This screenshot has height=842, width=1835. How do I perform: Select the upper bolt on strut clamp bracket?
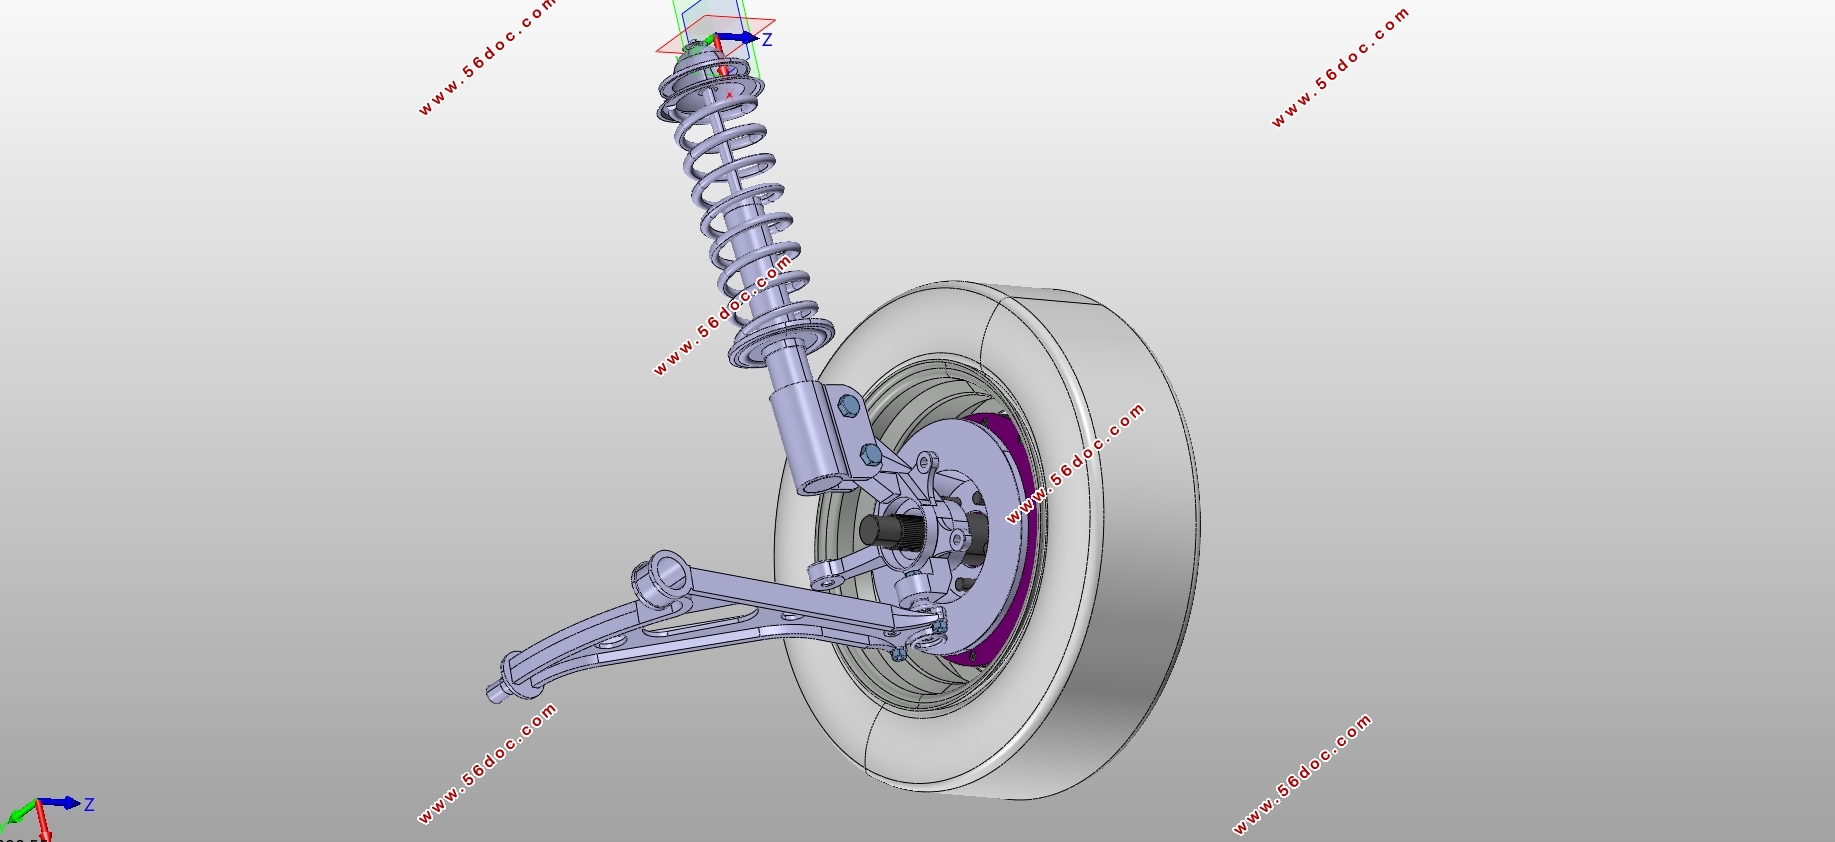(x=848, y=405)
